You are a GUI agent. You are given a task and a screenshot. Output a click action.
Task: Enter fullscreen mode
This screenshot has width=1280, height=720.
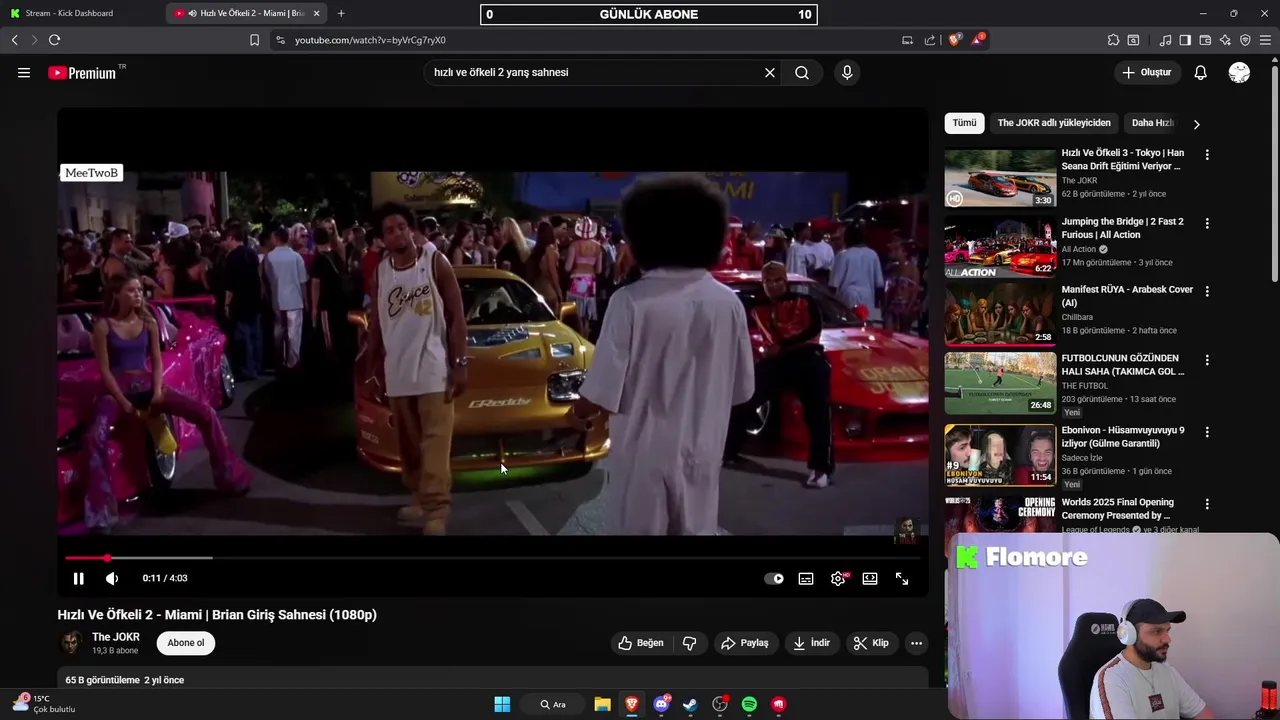coord(902,578)
